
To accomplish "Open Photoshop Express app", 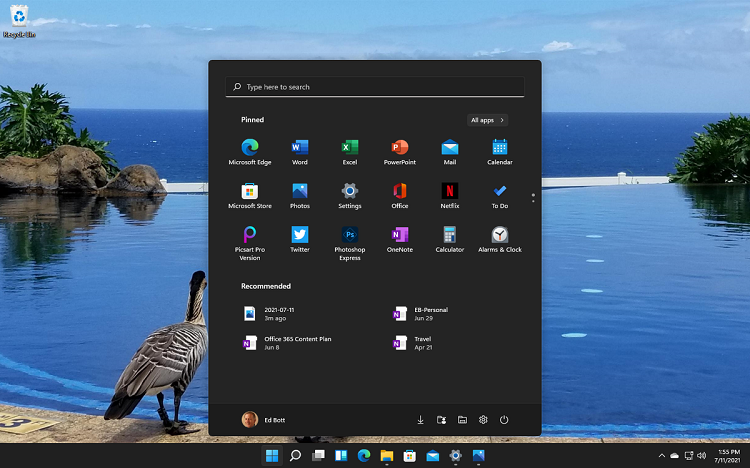I will [350, 236].
